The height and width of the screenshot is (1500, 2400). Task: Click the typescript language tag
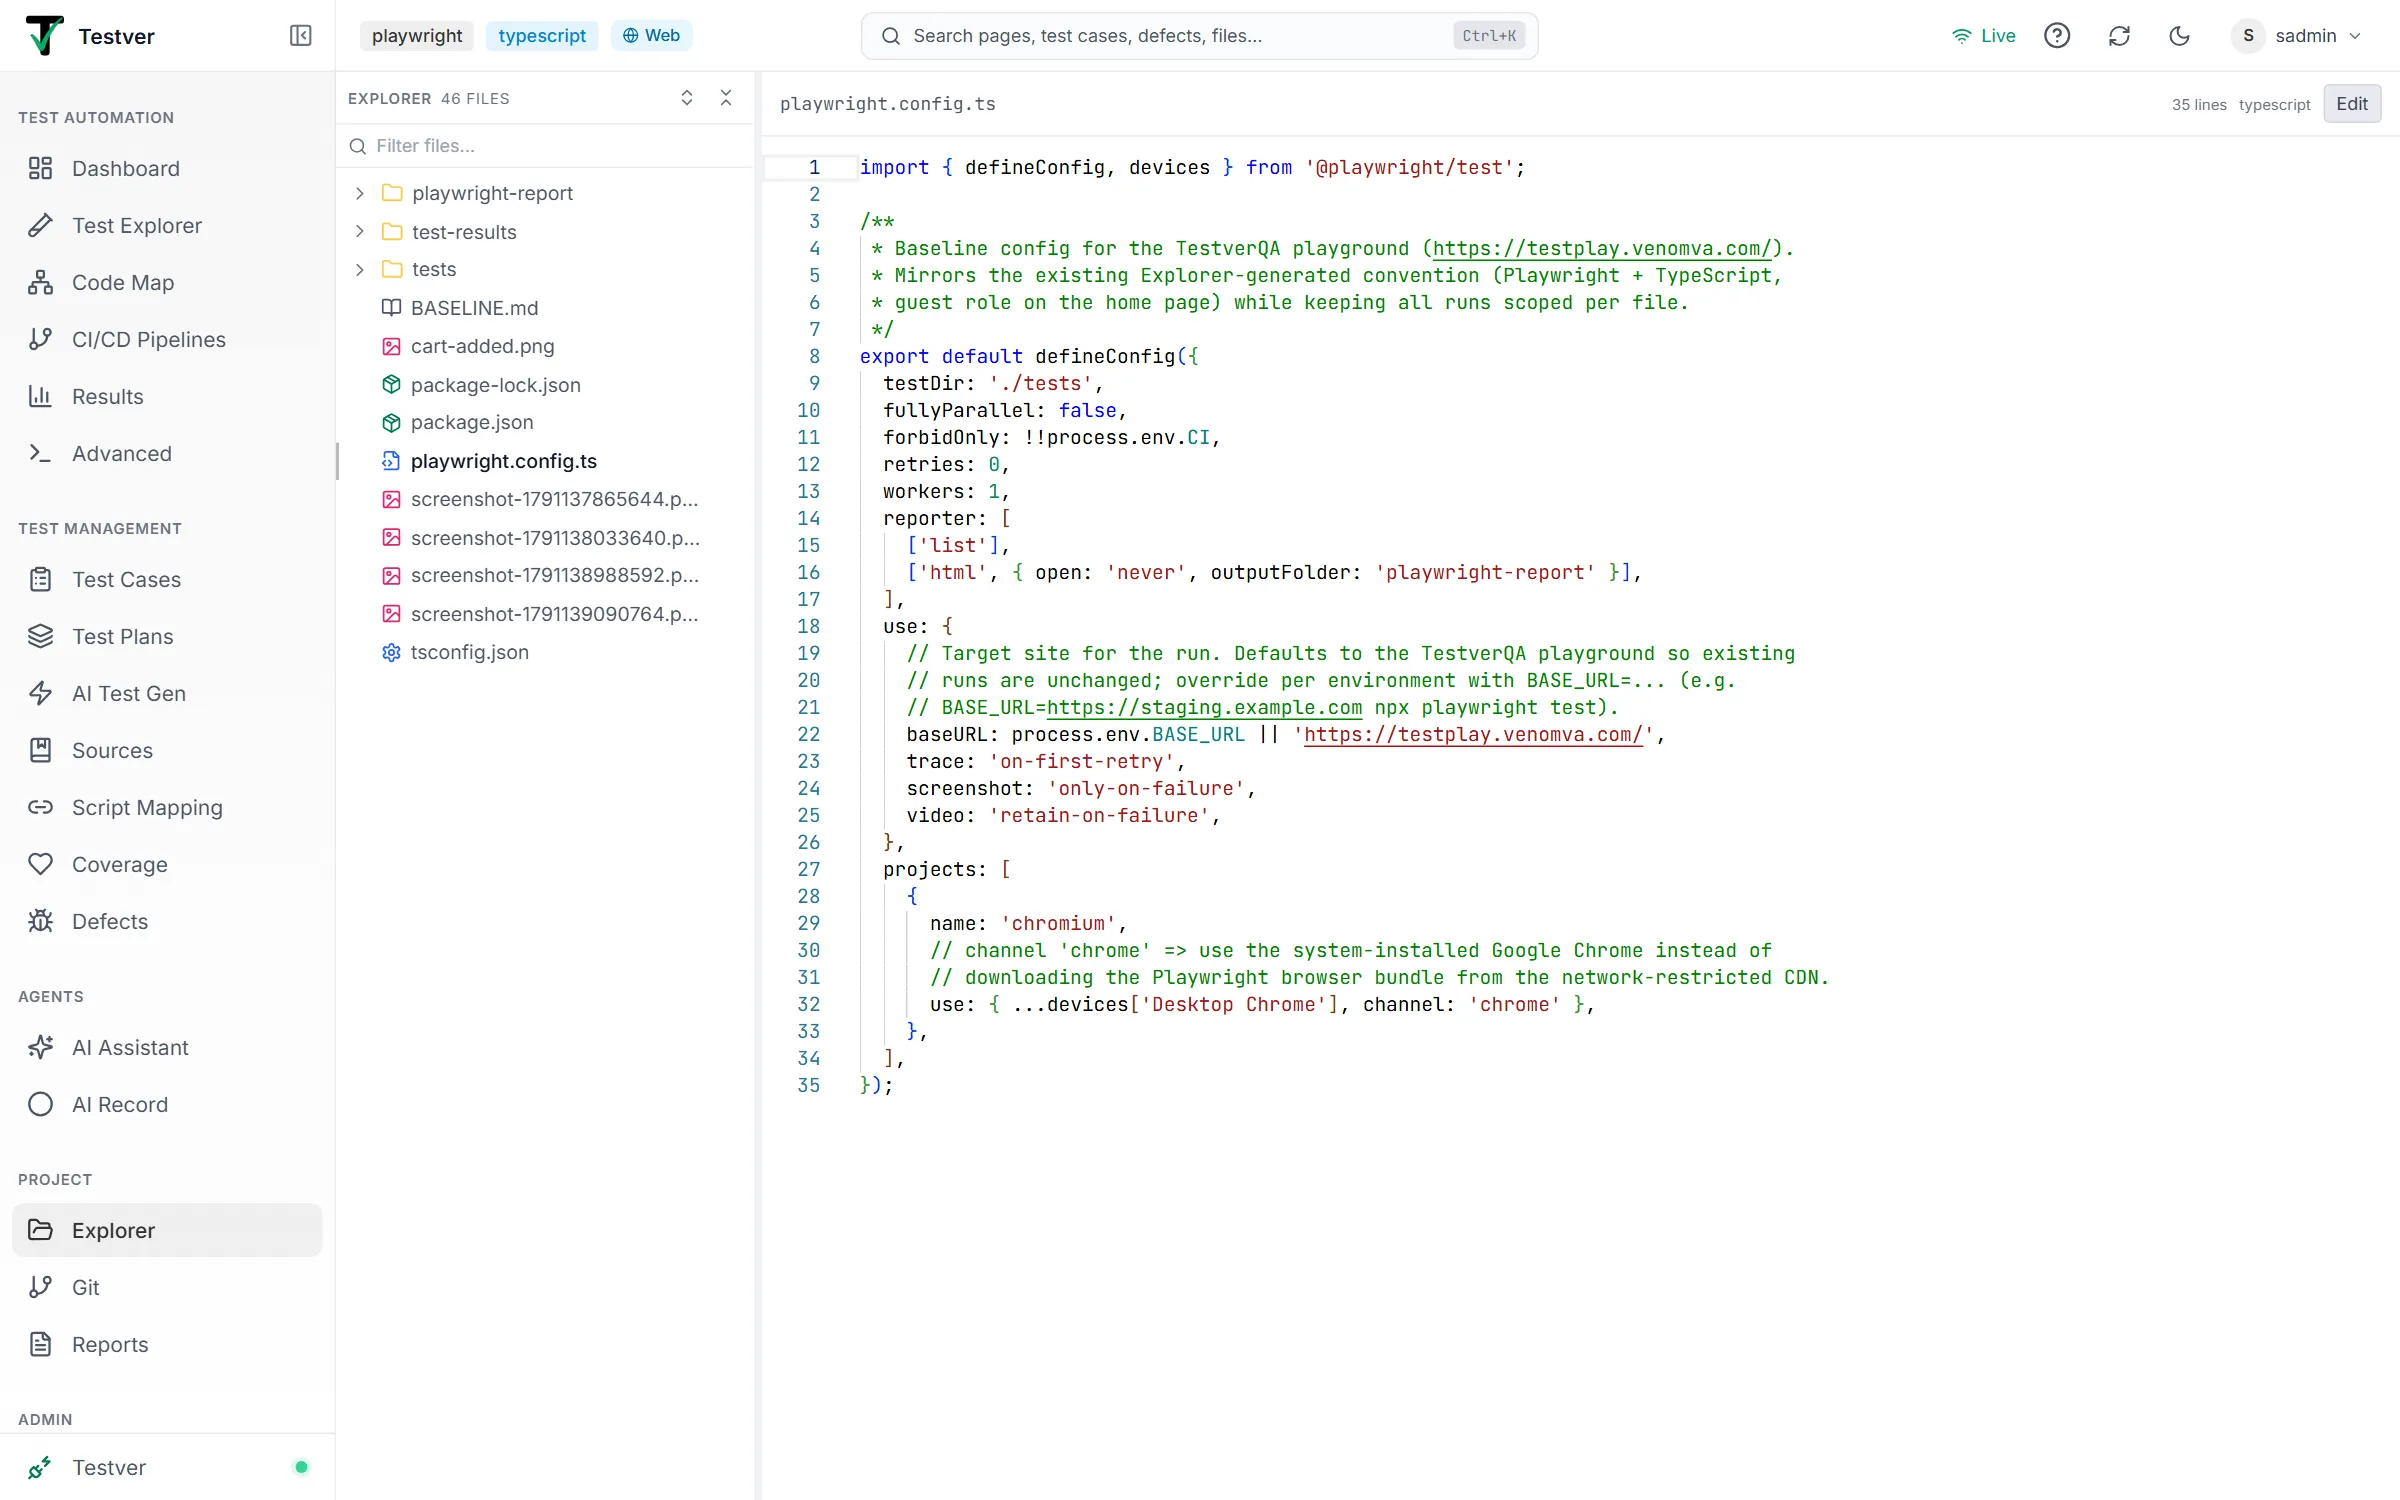click(542, 36)
